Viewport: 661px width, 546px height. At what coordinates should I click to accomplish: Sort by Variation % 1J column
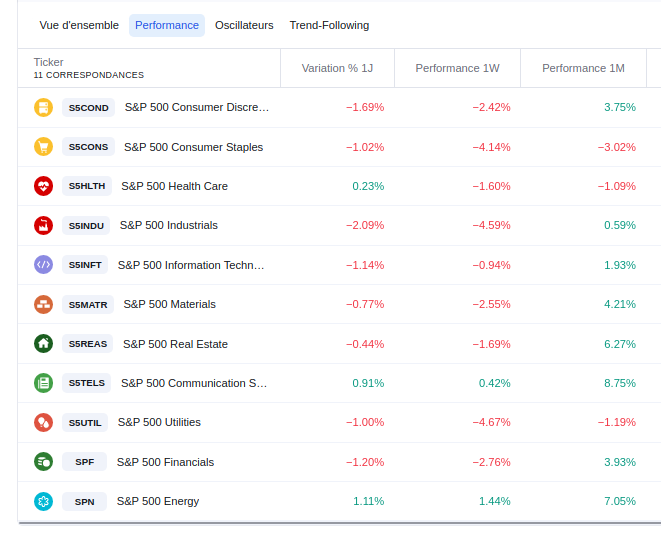[337, 68]
